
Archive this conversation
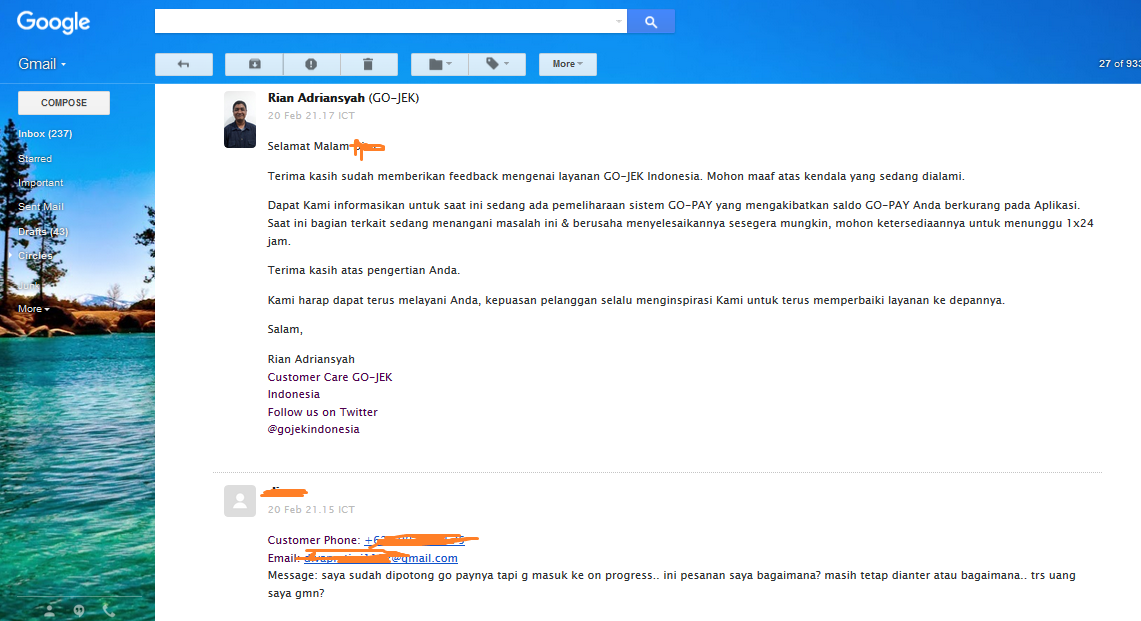pyautogui.click(x=254, y=64)
